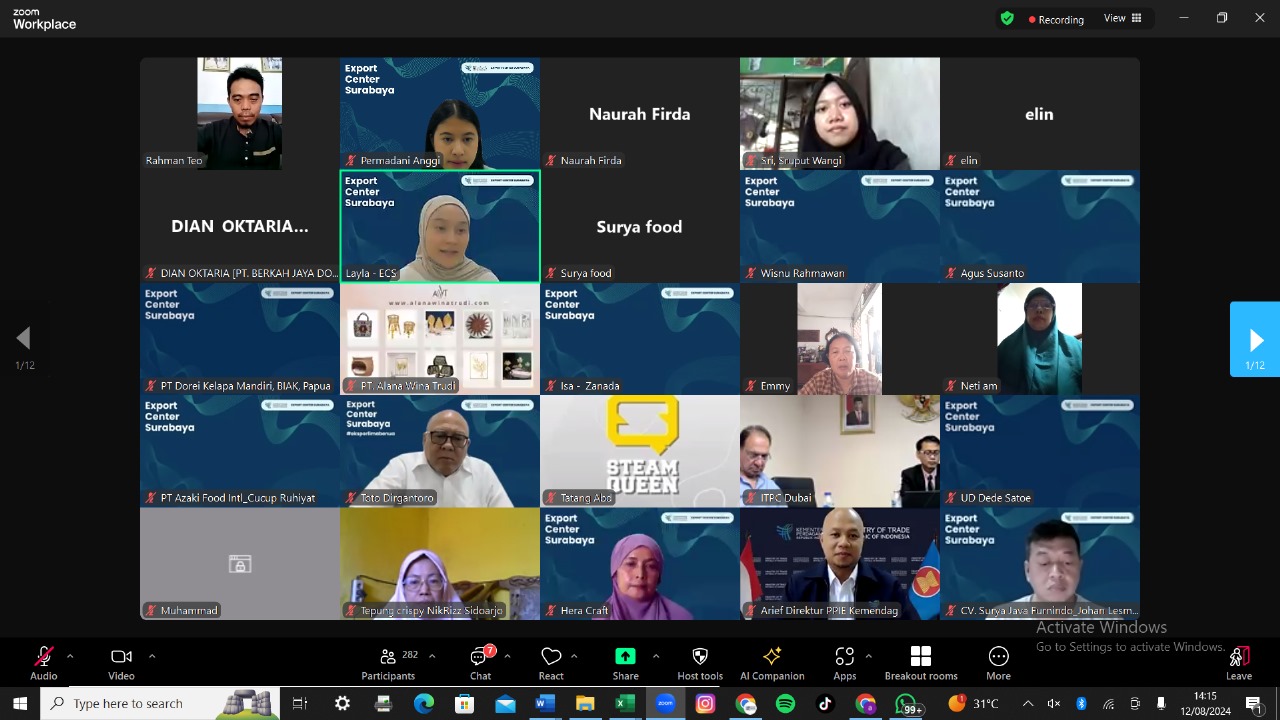Open Windows Start menu
This screenshot has height=720, width=1280.
pyautogui.click(x=20, y=704)
